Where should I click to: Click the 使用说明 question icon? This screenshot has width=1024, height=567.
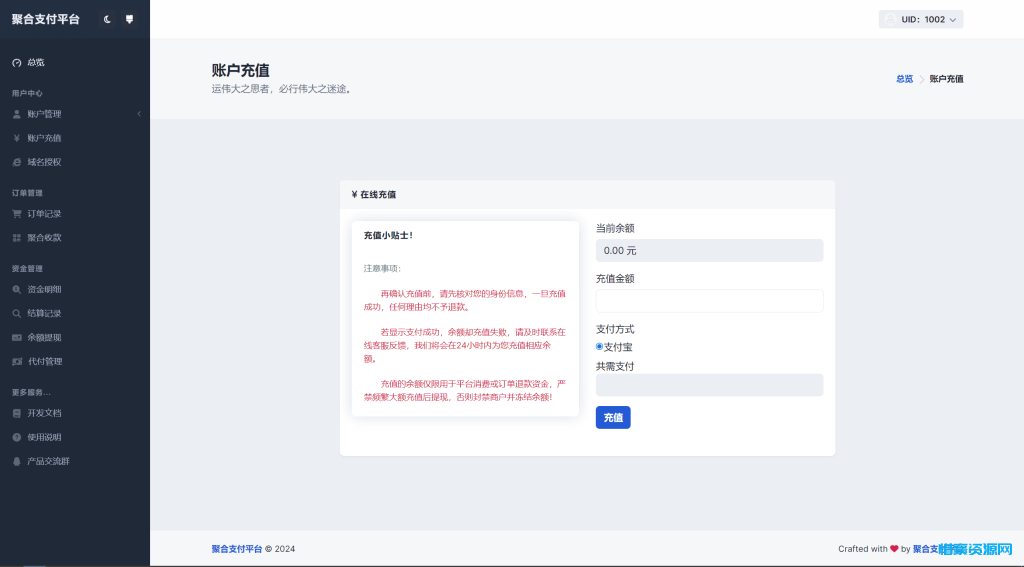coord(17,438)
